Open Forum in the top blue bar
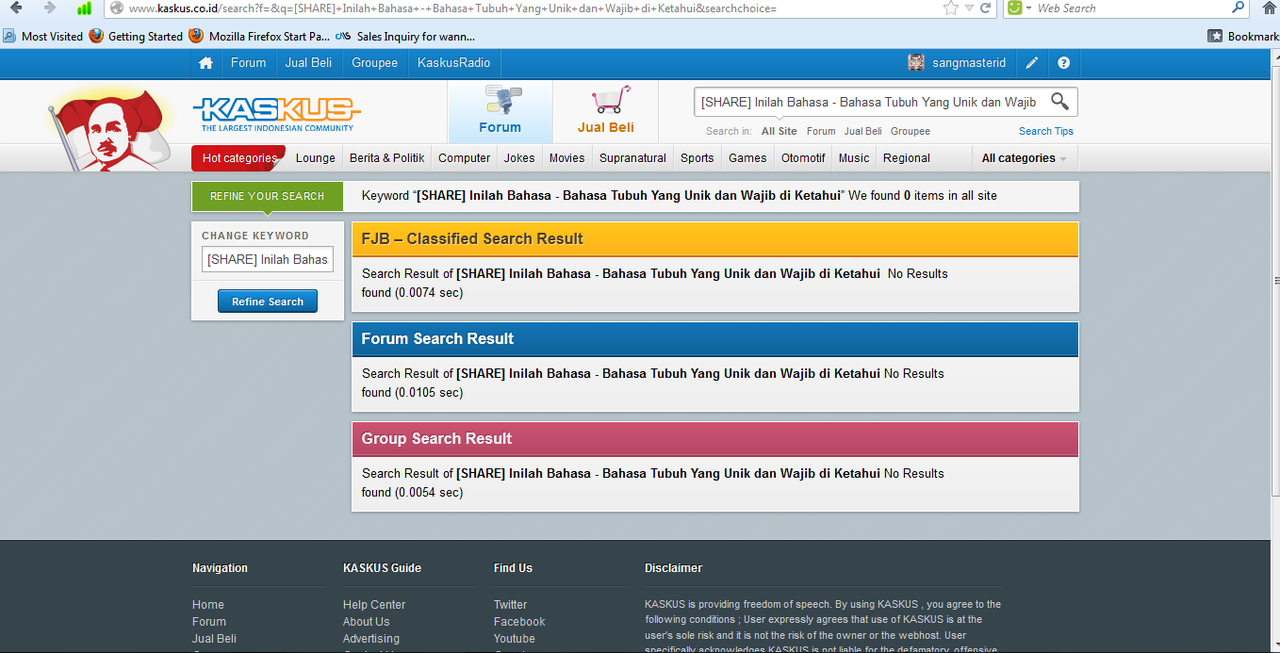 coord(248,63)
